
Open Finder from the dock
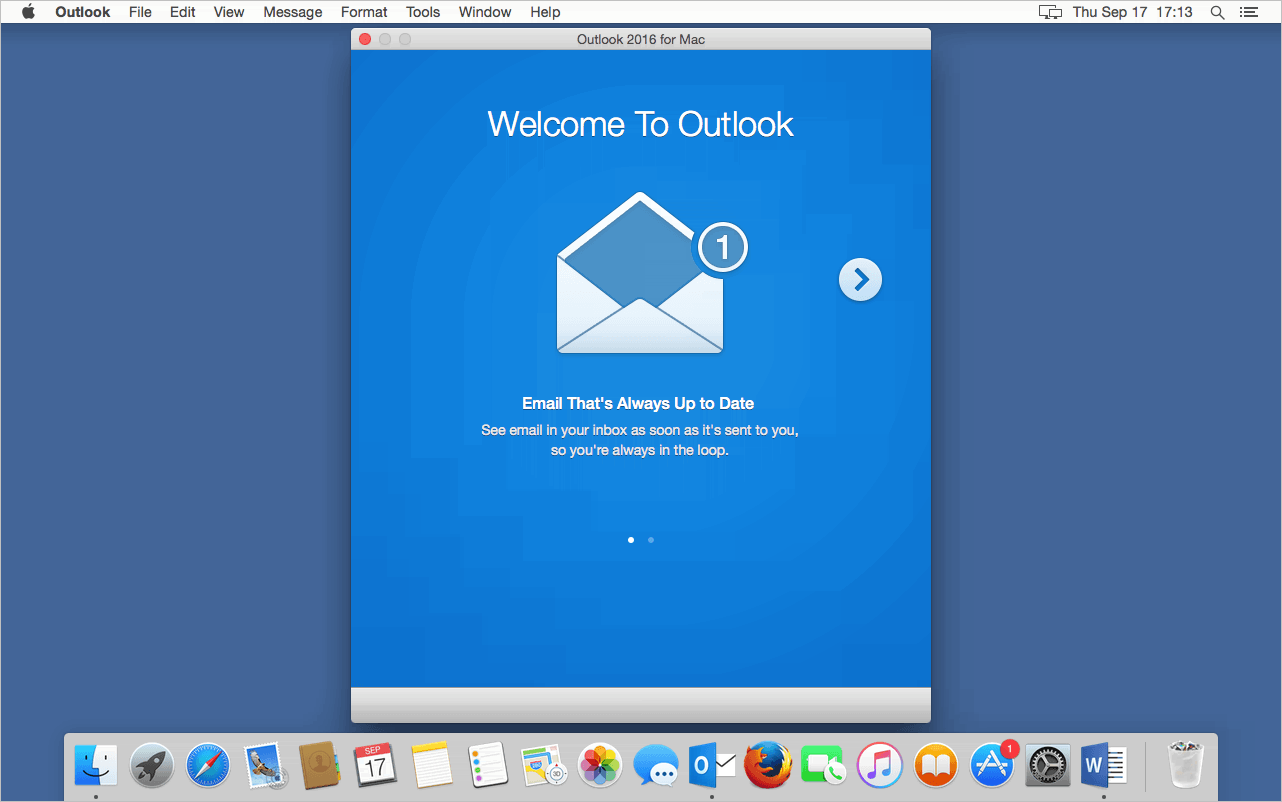[x=96, y=766]
